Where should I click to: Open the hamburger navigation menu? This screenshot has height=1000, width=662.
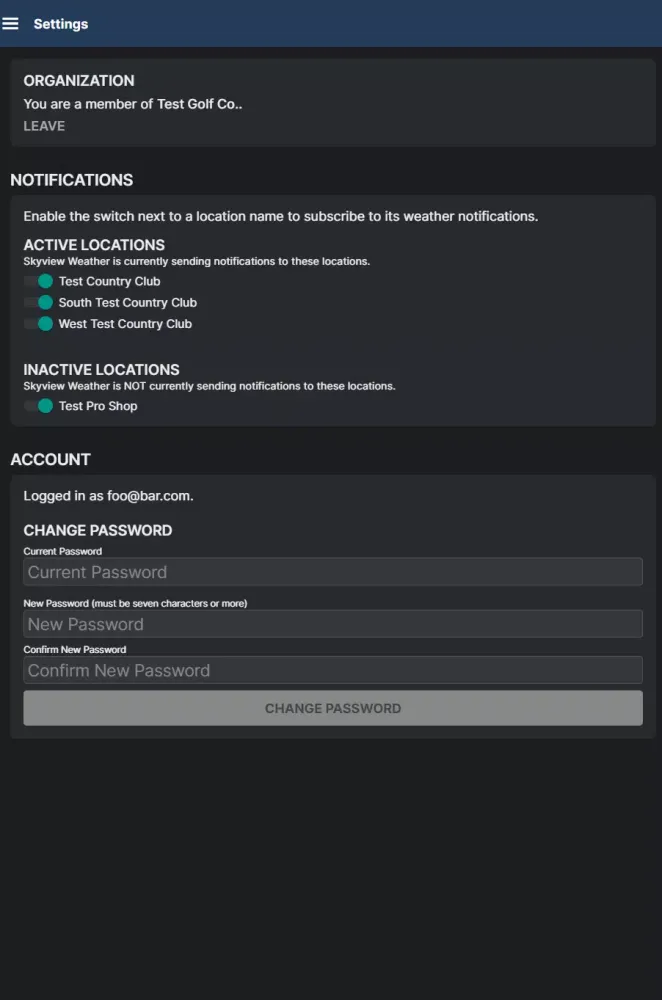click(x=11, y=24)
